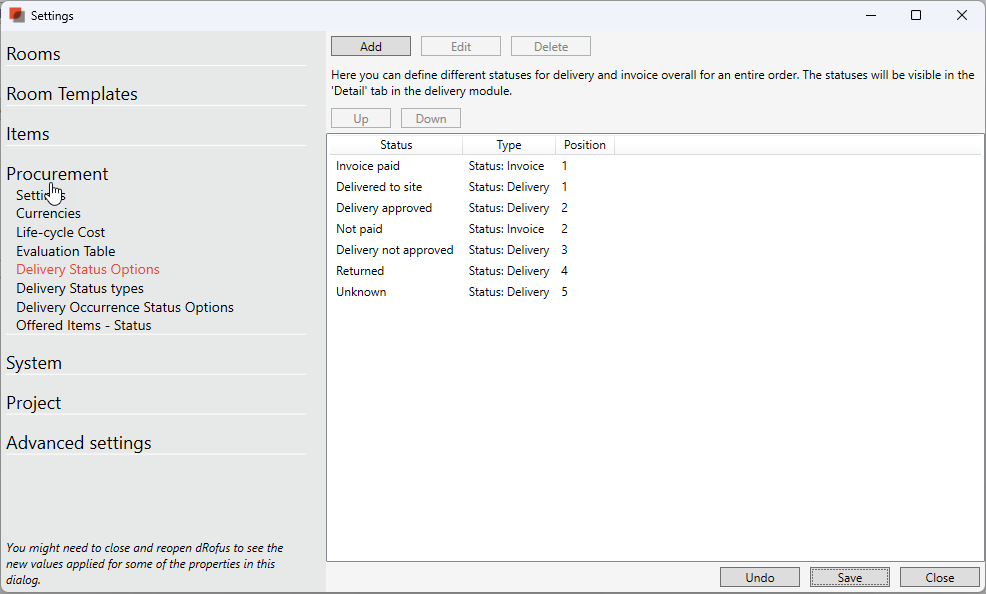Expand the Room Templates section

(72, 94)
